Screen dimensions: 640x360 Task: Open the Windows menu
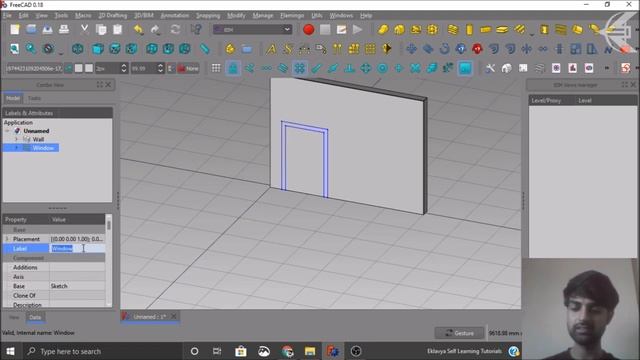[341, 16]
